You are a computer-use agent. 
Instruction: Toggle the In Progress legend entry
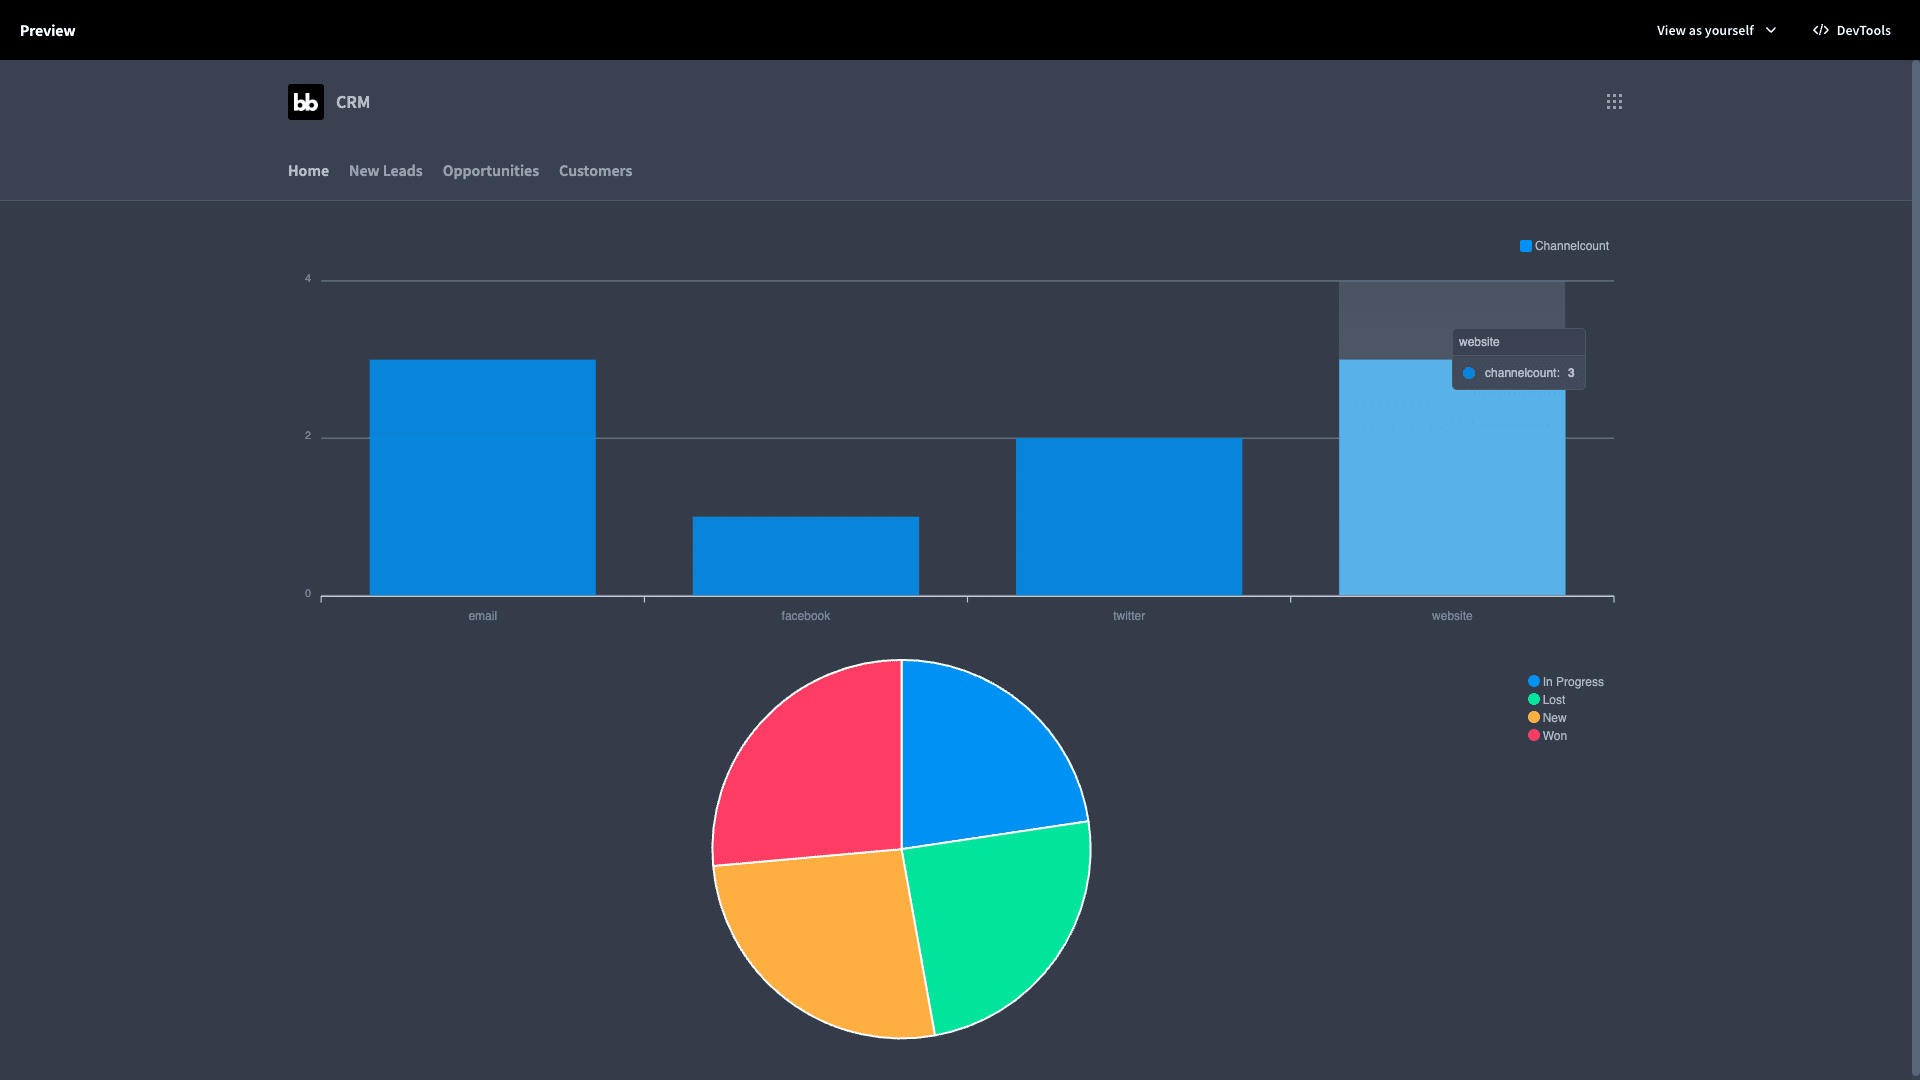1565,682
